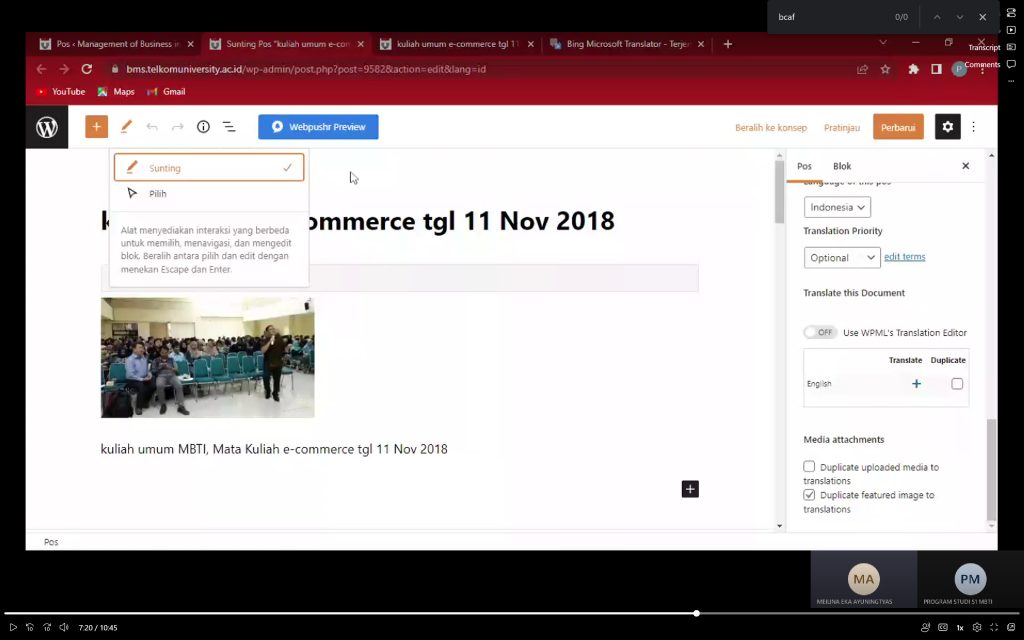
Task: Click Beralih ke konsep link
Action: click(771, 127)
